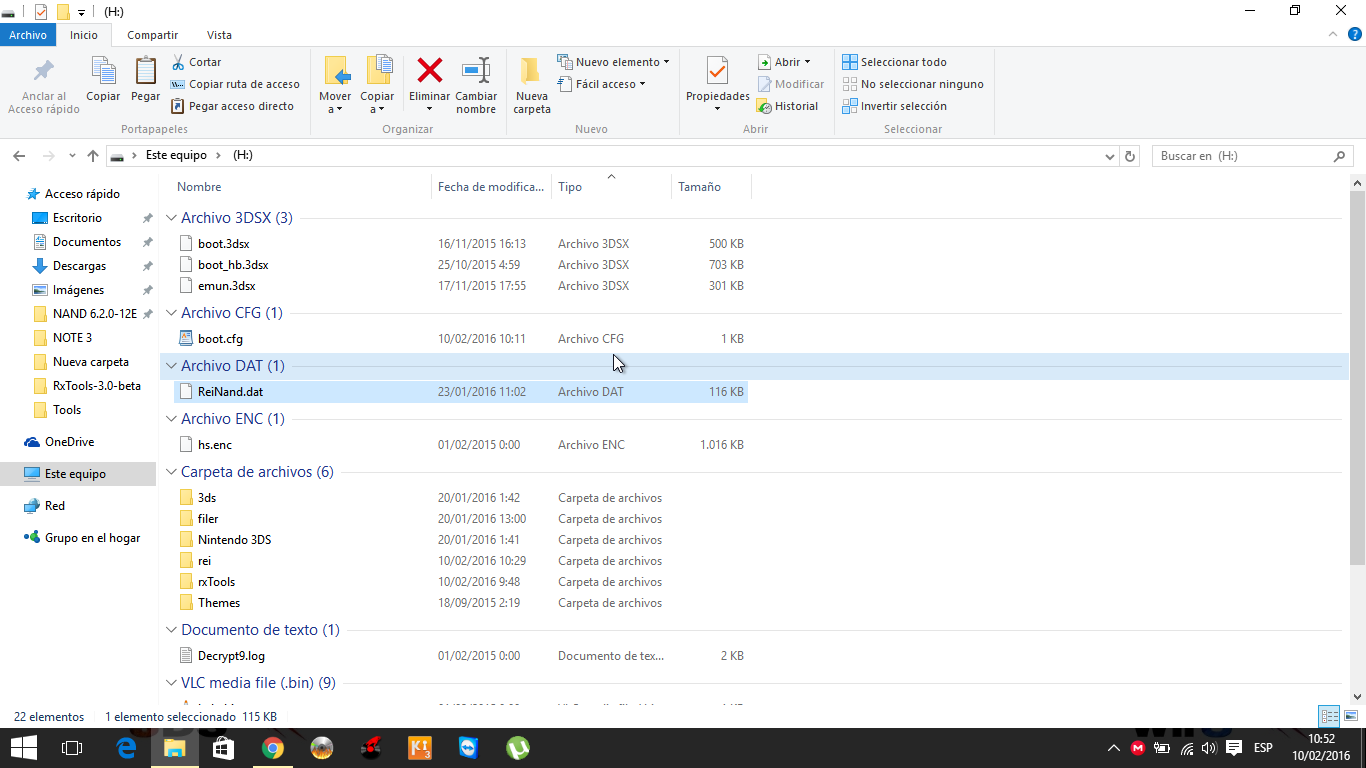Image resolution: width=1366 pixels, height=768 pixels.
Task: Click Seleccionar todo in ribbon
Action: pos(894,62)
